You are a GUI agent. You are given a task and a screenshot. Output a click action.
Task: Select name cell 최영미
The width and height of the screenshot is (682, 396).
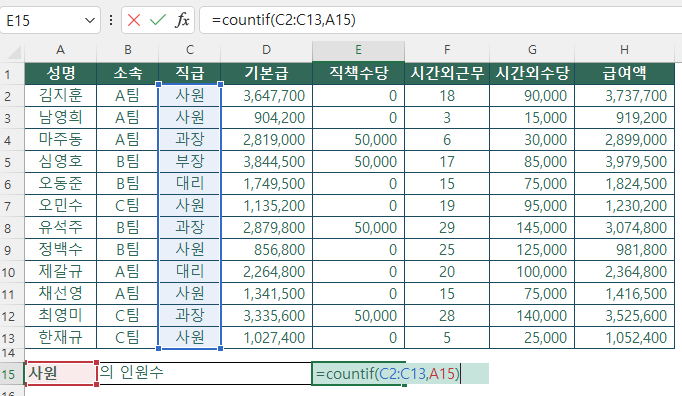(60, 316)
